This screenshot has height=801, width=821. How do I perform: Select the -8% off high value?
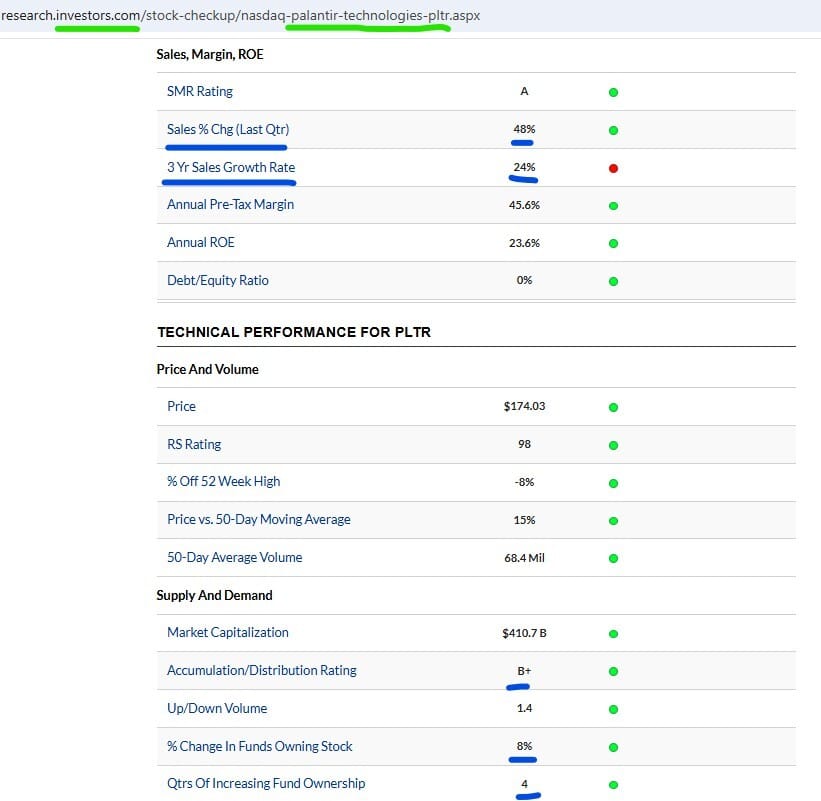click(x=524, y=482)
